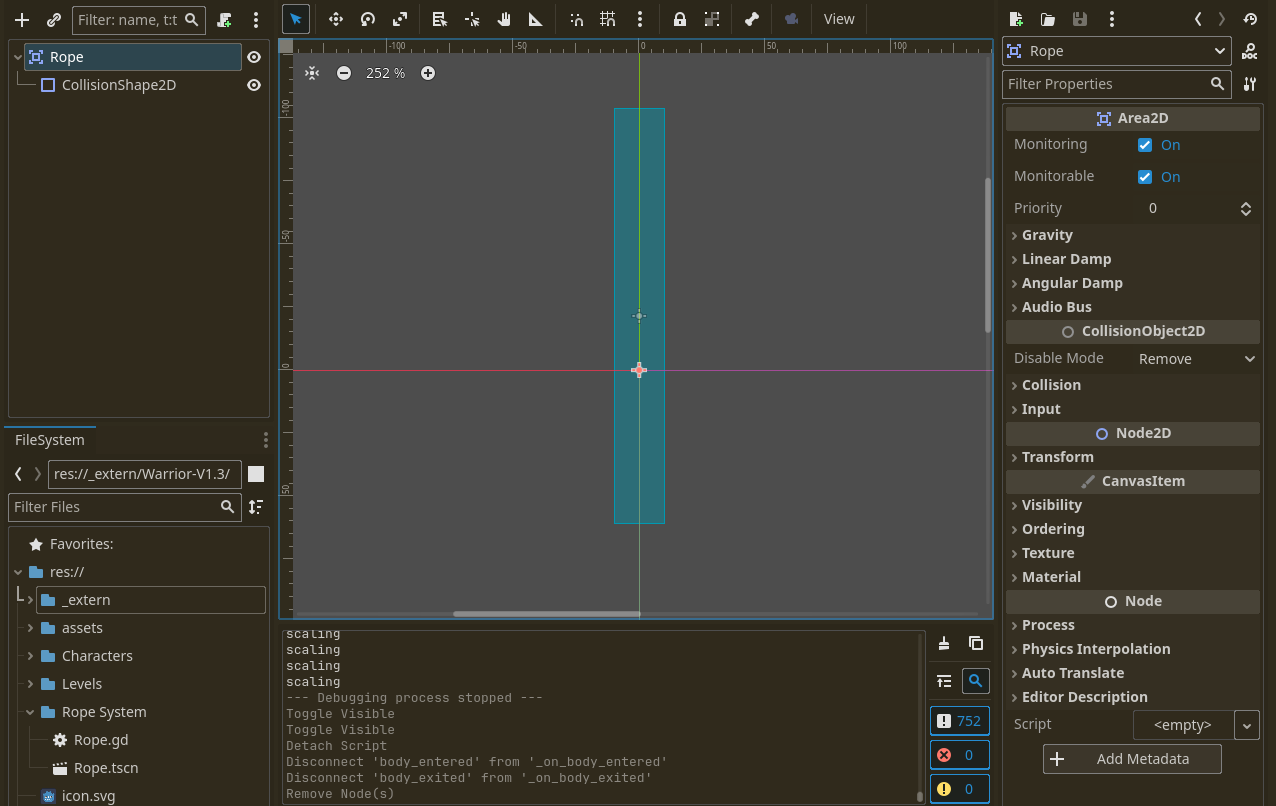Activate the Scale Mode tool

(x=400, y=19)
